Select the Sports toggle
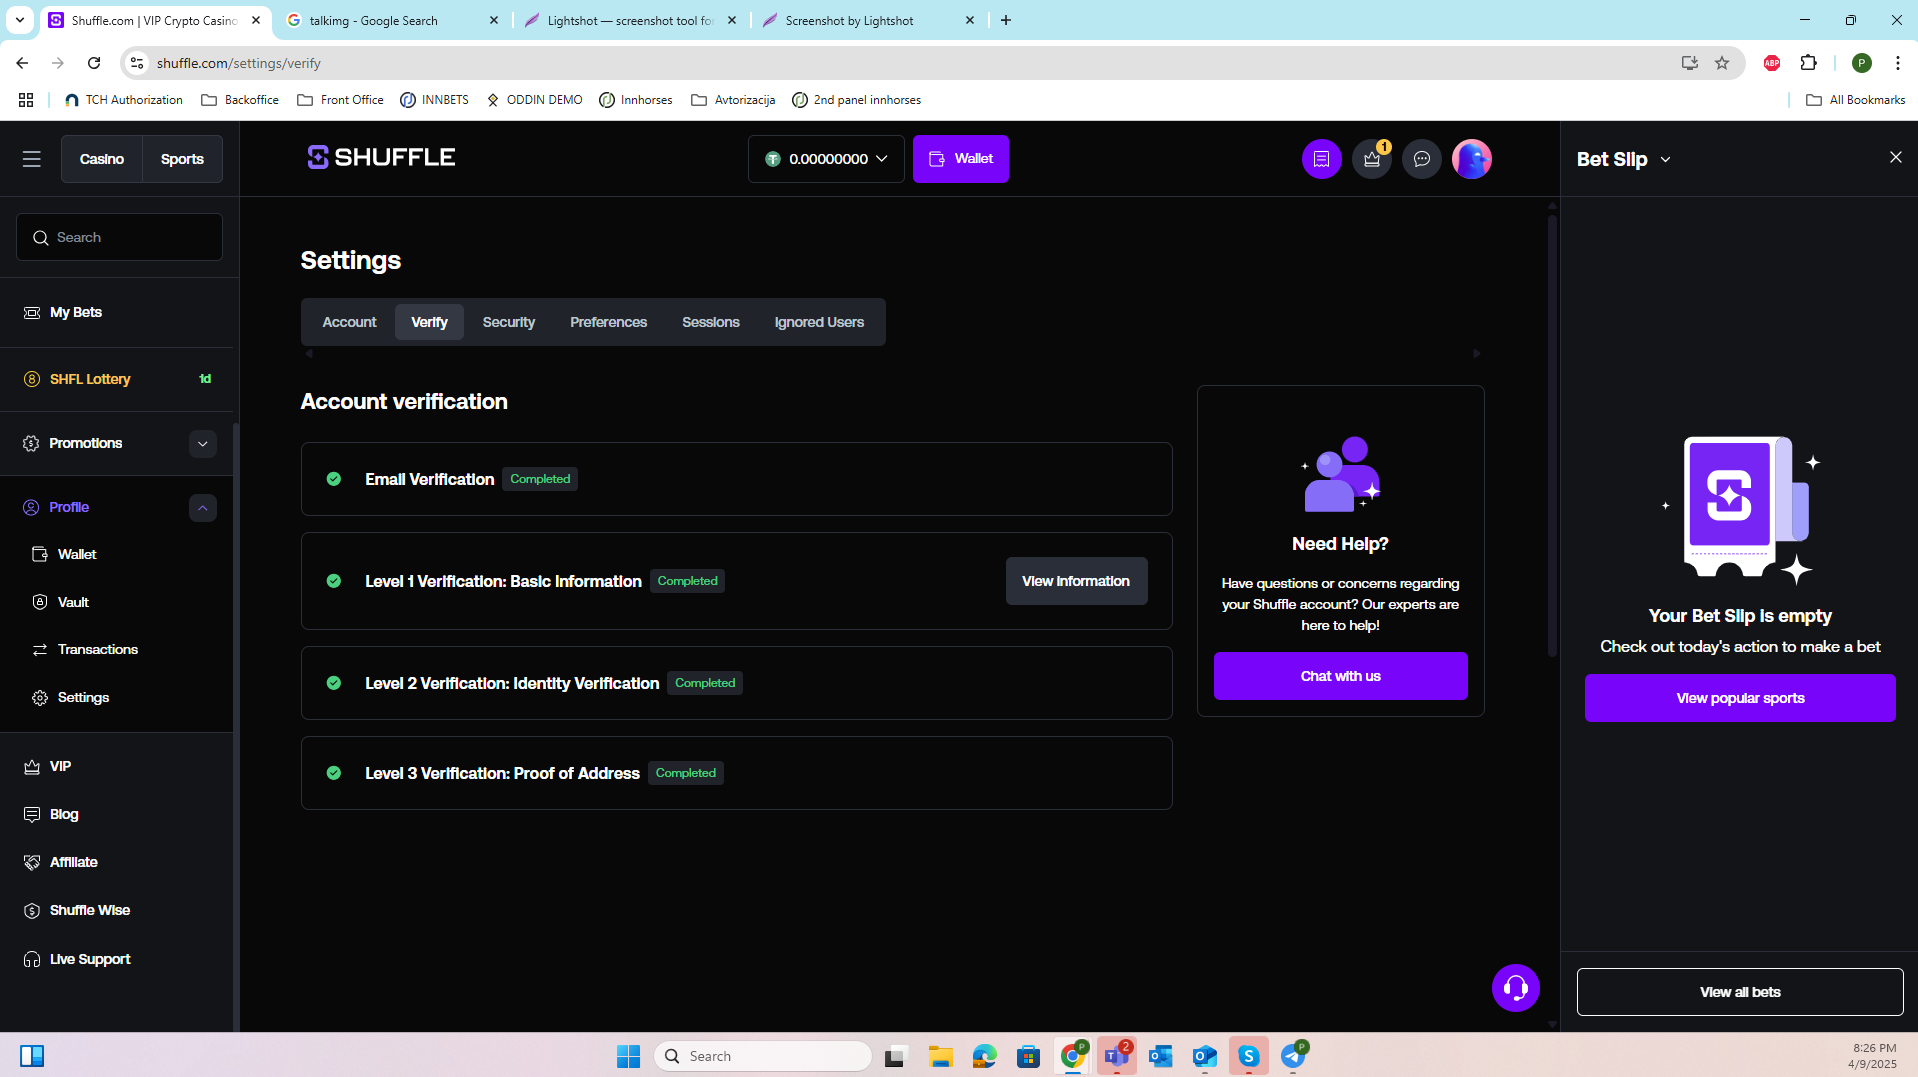Screen dimensions: 1918x1077 point(182,159)
